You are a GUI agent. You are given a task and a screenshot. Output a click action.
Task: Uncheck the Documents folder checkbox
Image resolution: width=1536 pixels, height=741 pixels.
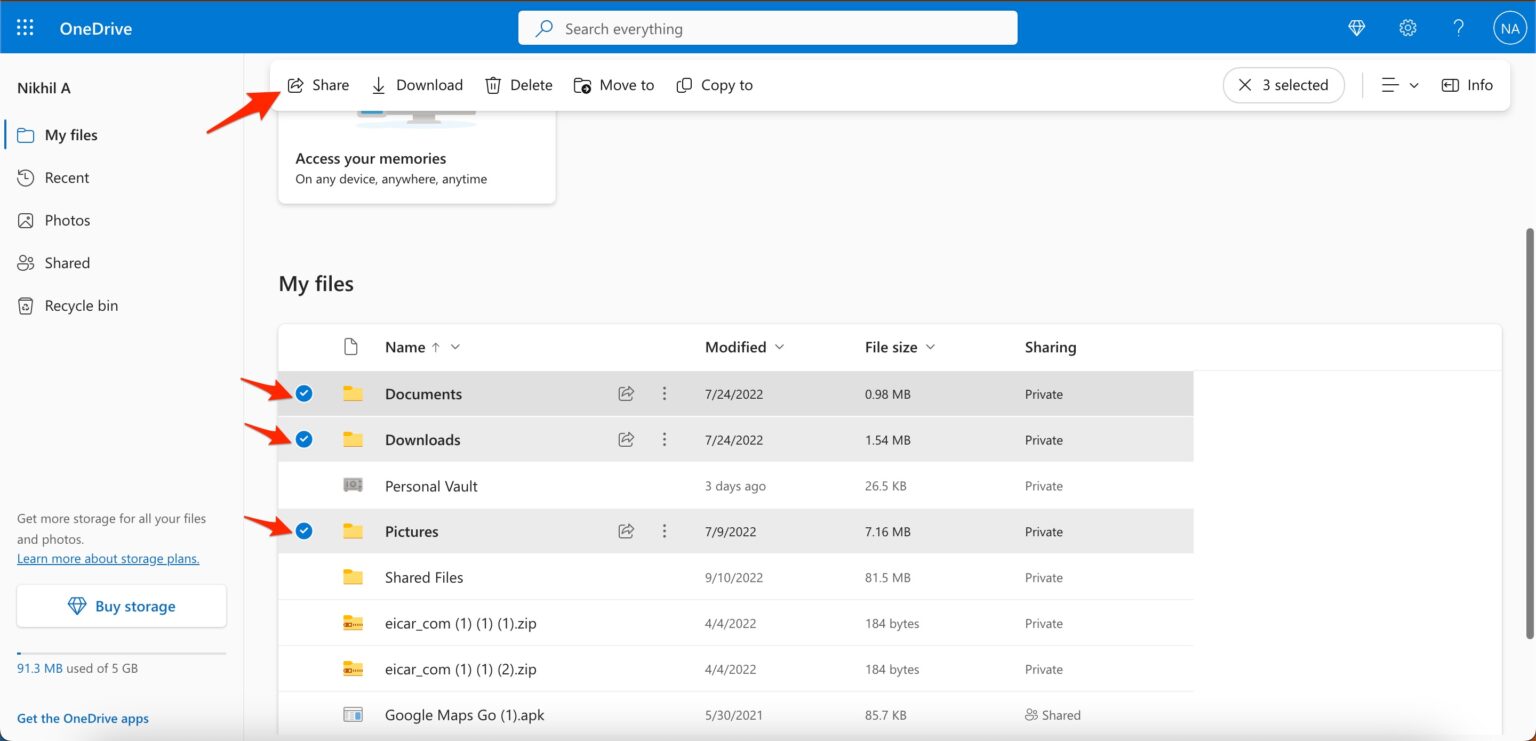(304, 394)
